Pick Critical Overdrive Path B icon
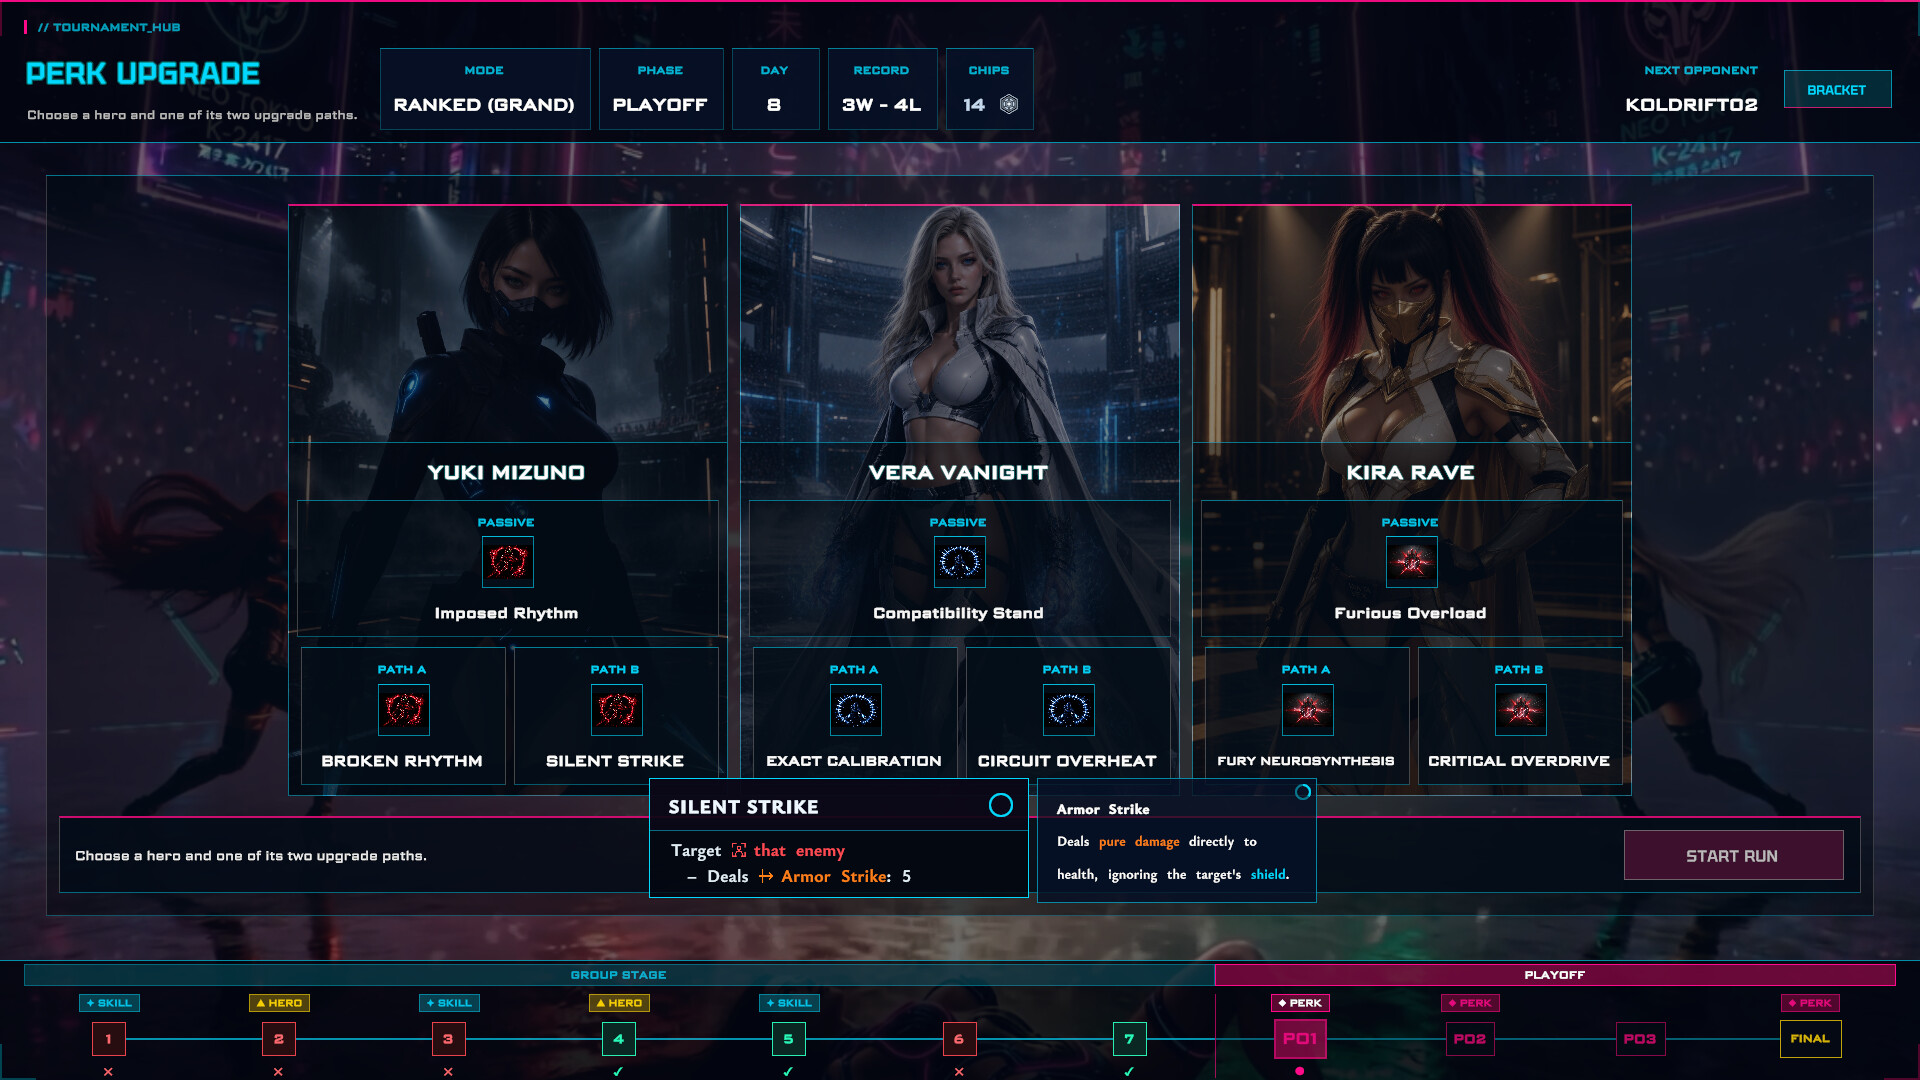1920x1080 pixels. (x=1520, y=709)
